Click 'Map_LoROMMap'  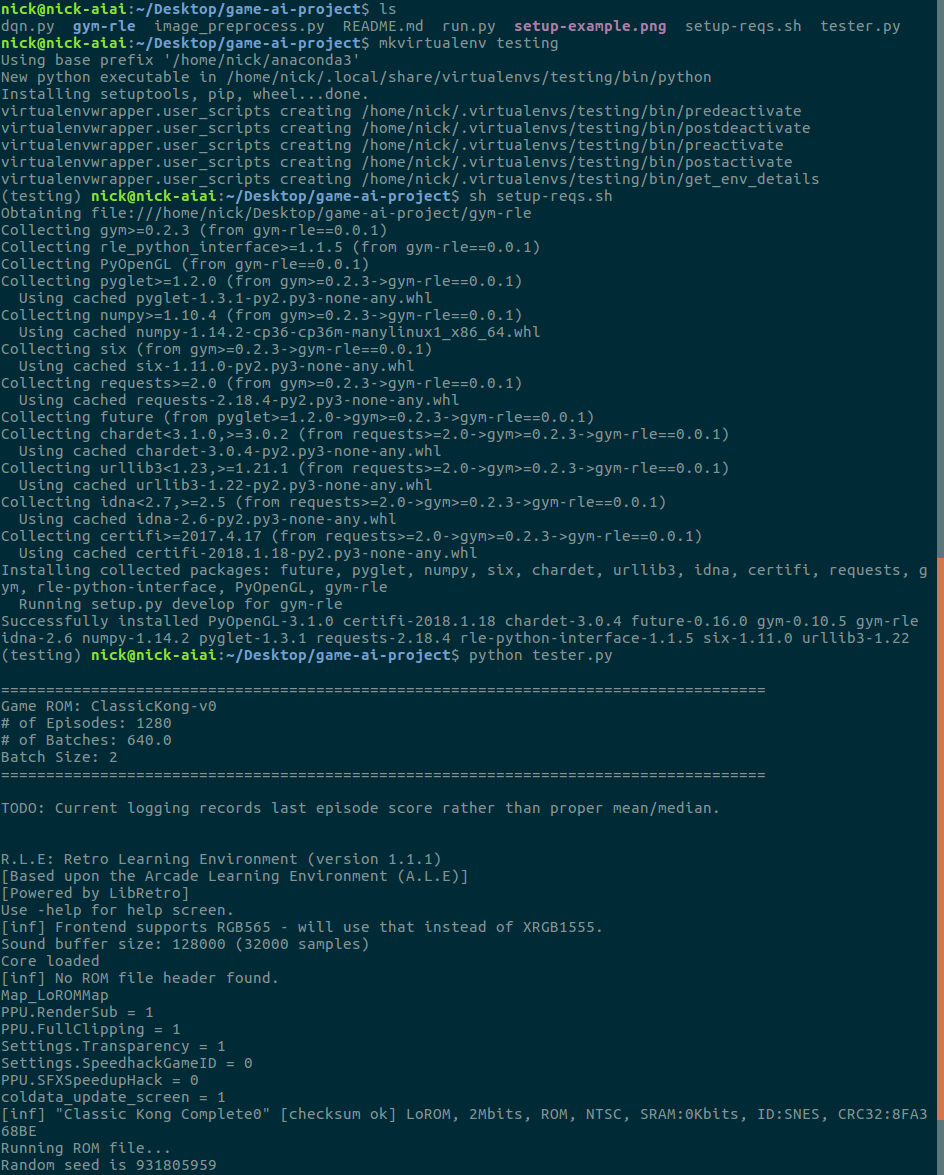coord(55,995)
